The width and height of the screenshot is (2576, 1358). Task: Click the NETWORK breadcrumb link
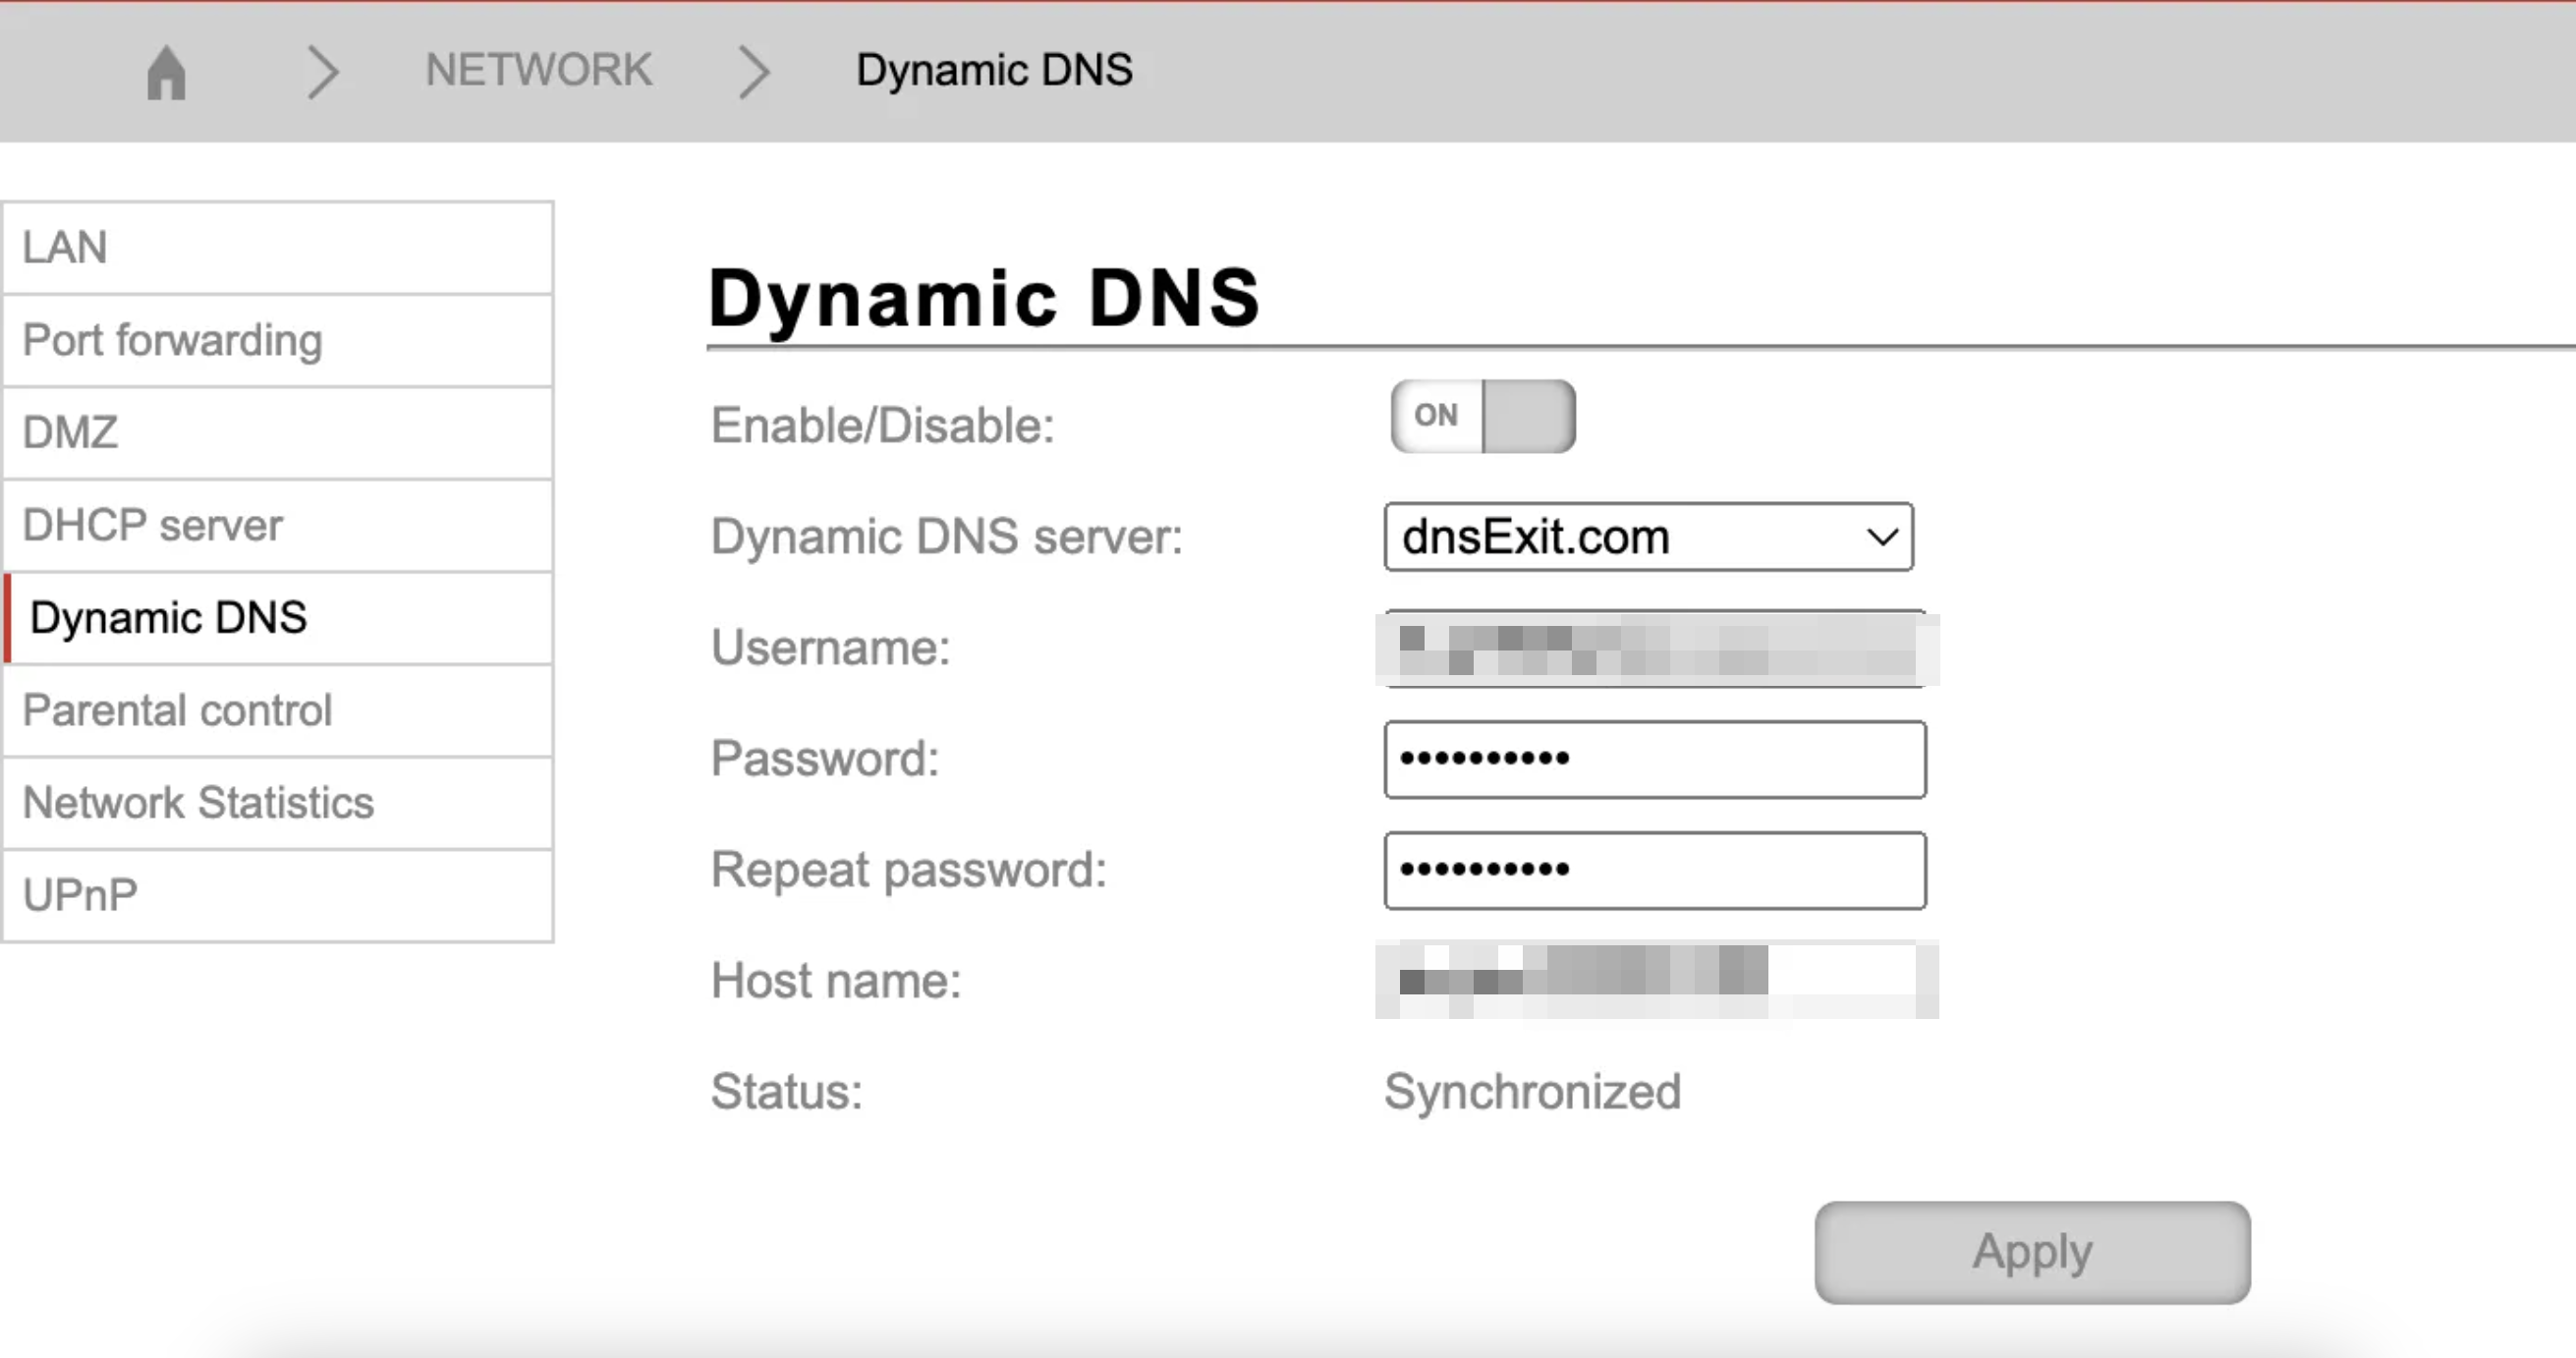(x=538, y=70)
